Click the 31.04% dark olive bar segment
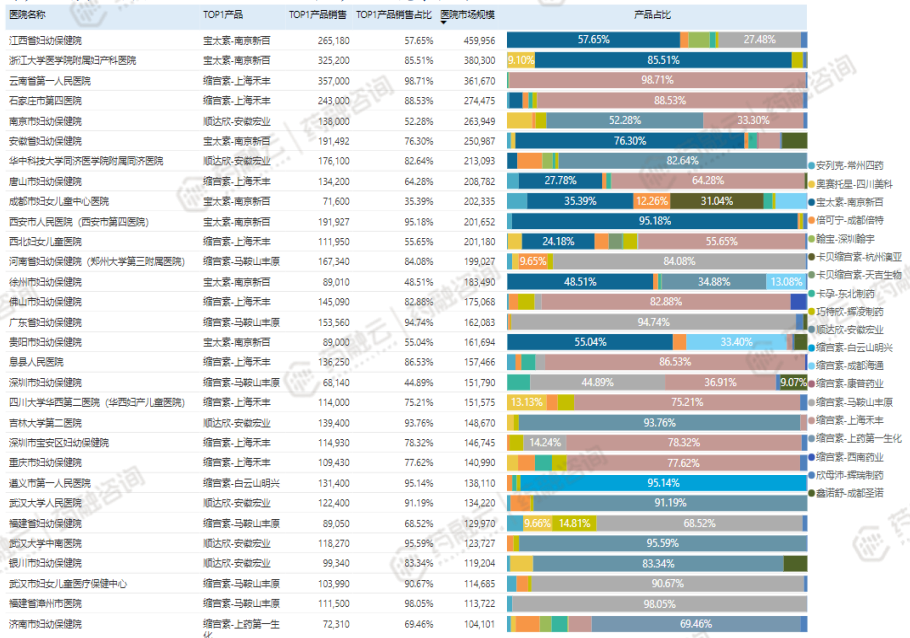This screenshot has height=638, width=910. (717, 201)
